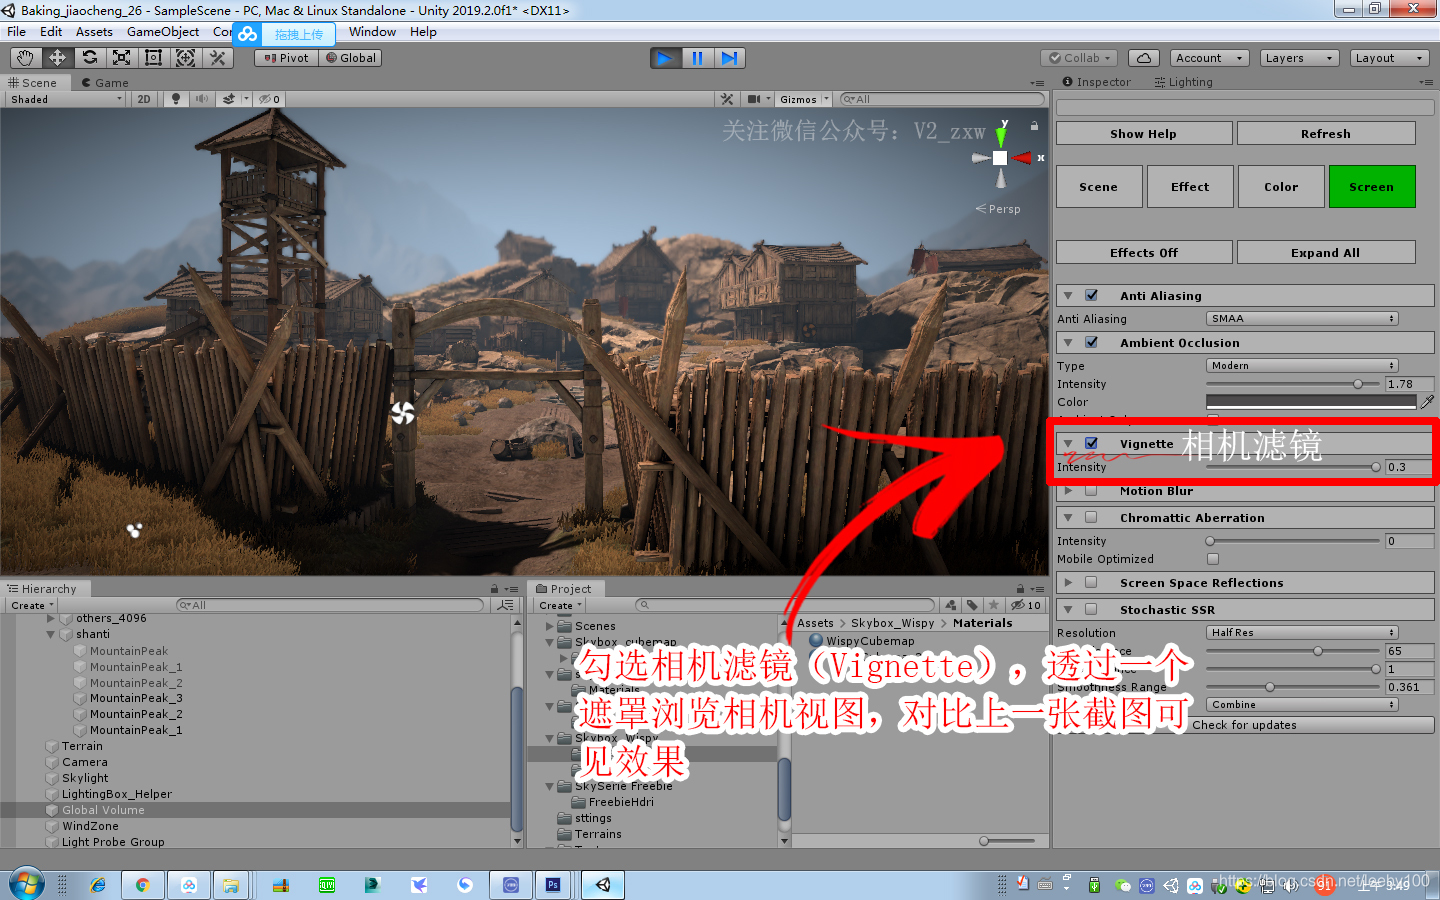The height and width of the screenshot is (900, 1440).
Task: Search by label in Project panel
Action: coord(972,605)
